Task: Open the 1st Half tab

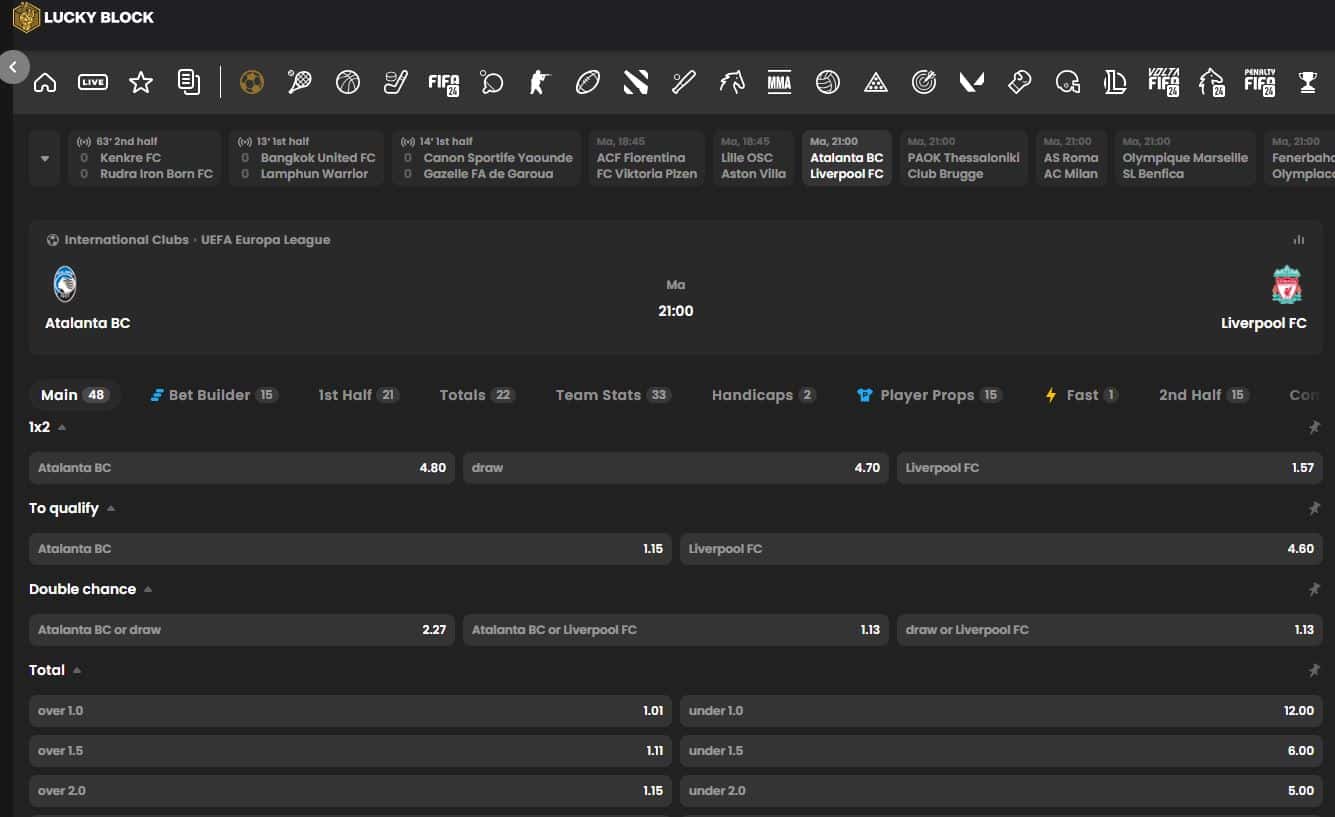Action: pos(358,395)
